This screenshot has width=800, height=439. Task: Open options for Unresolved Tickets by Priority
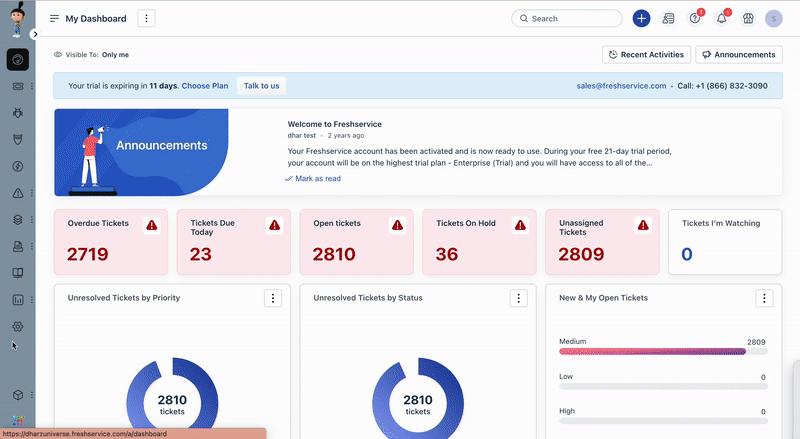click(273, 298)
